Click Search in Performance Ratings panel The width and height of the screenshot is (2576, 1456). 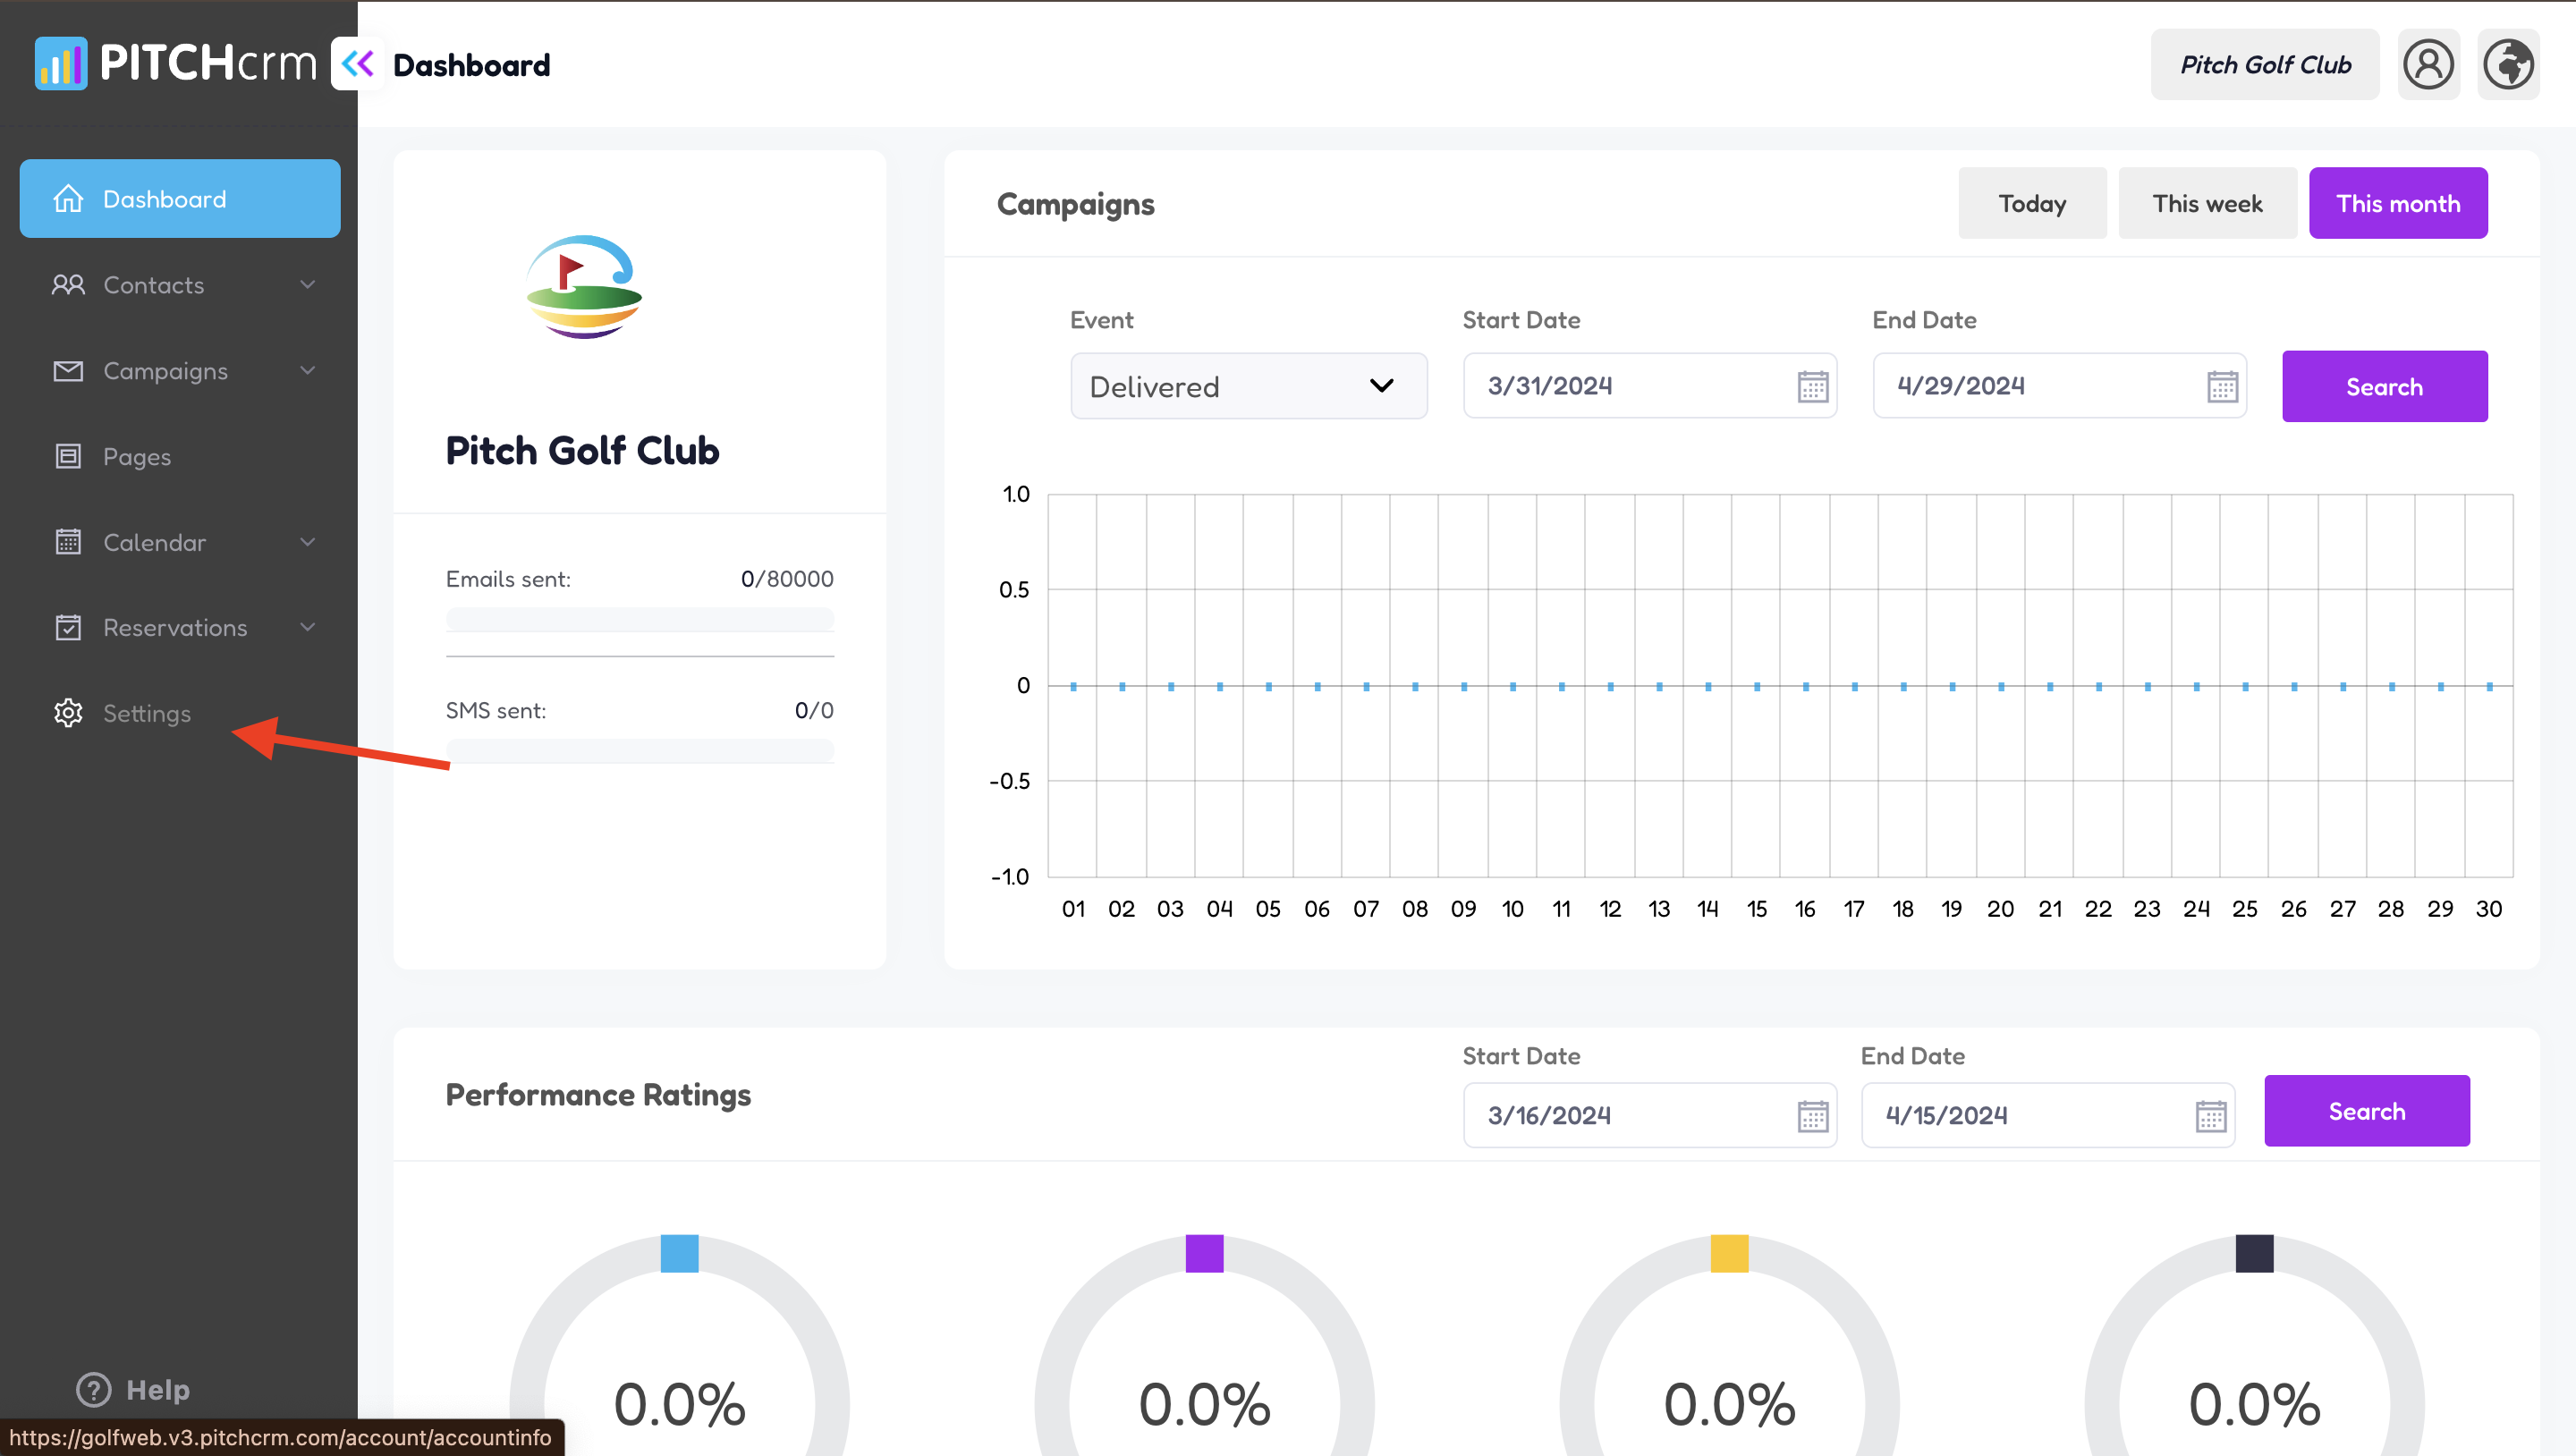(x=2366, y=1111)
